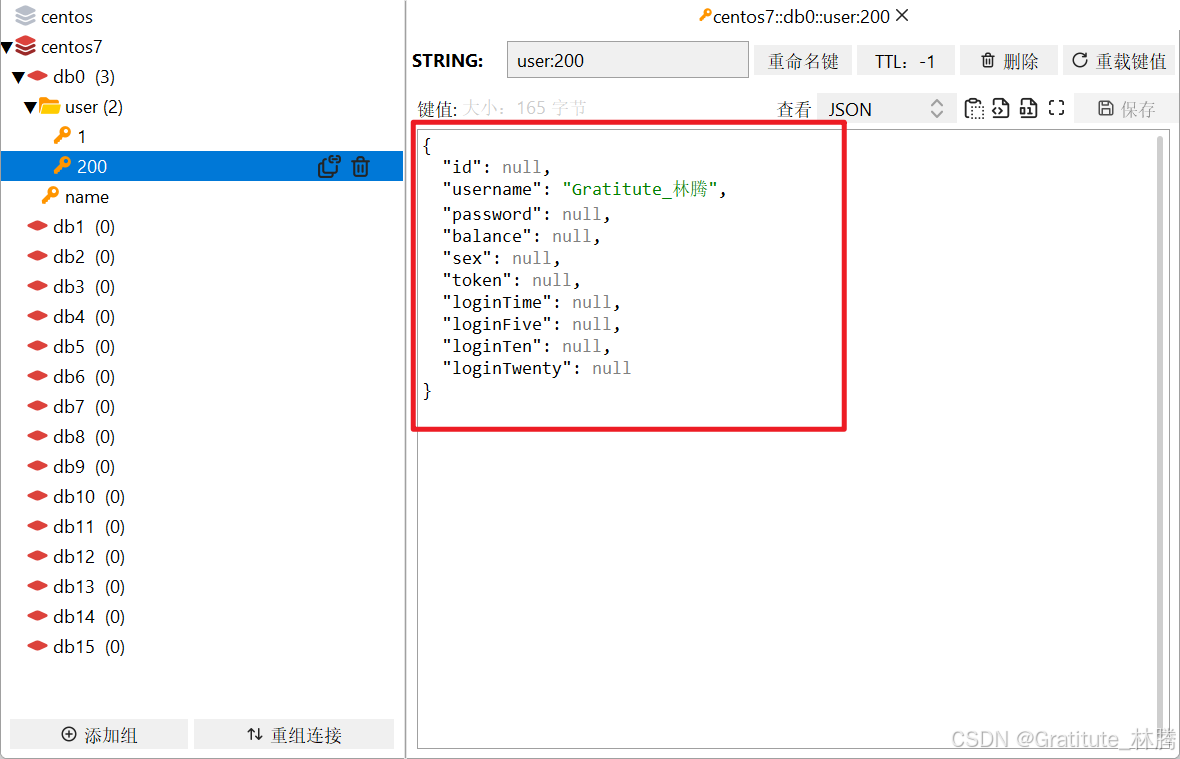The width and height of the screenshot is (1180, 759).
Task: Click the trash icon beside key 200
Action: tap(360, 166)
